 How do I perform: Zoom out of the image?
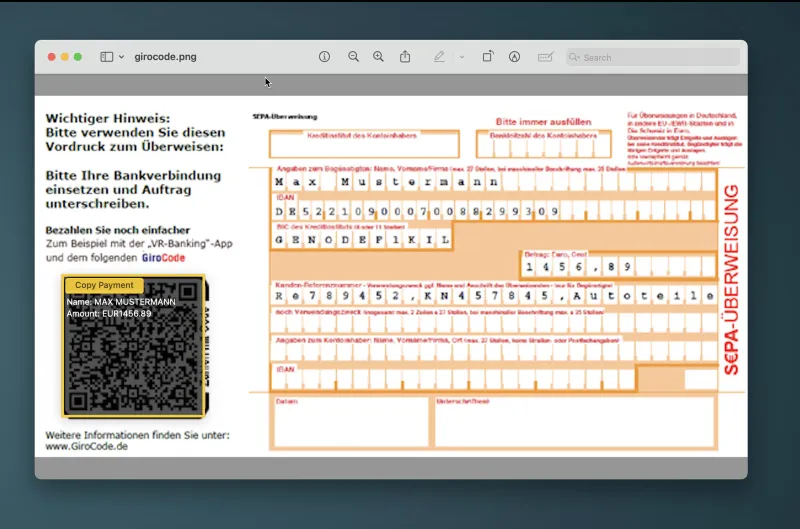click(353, 57)
